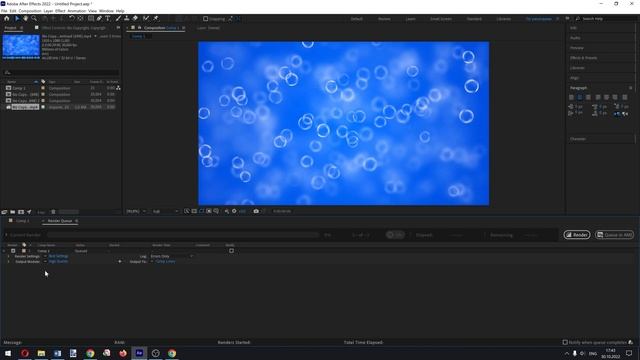The height and width of the screenshot is (360, 640).
Task: Switch to the Render Queue tab
Action: pos(60,221)
